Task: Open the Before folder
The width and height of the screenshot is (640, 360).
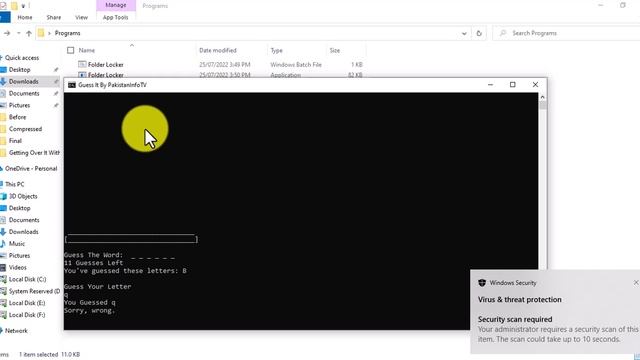Action: 18,117
